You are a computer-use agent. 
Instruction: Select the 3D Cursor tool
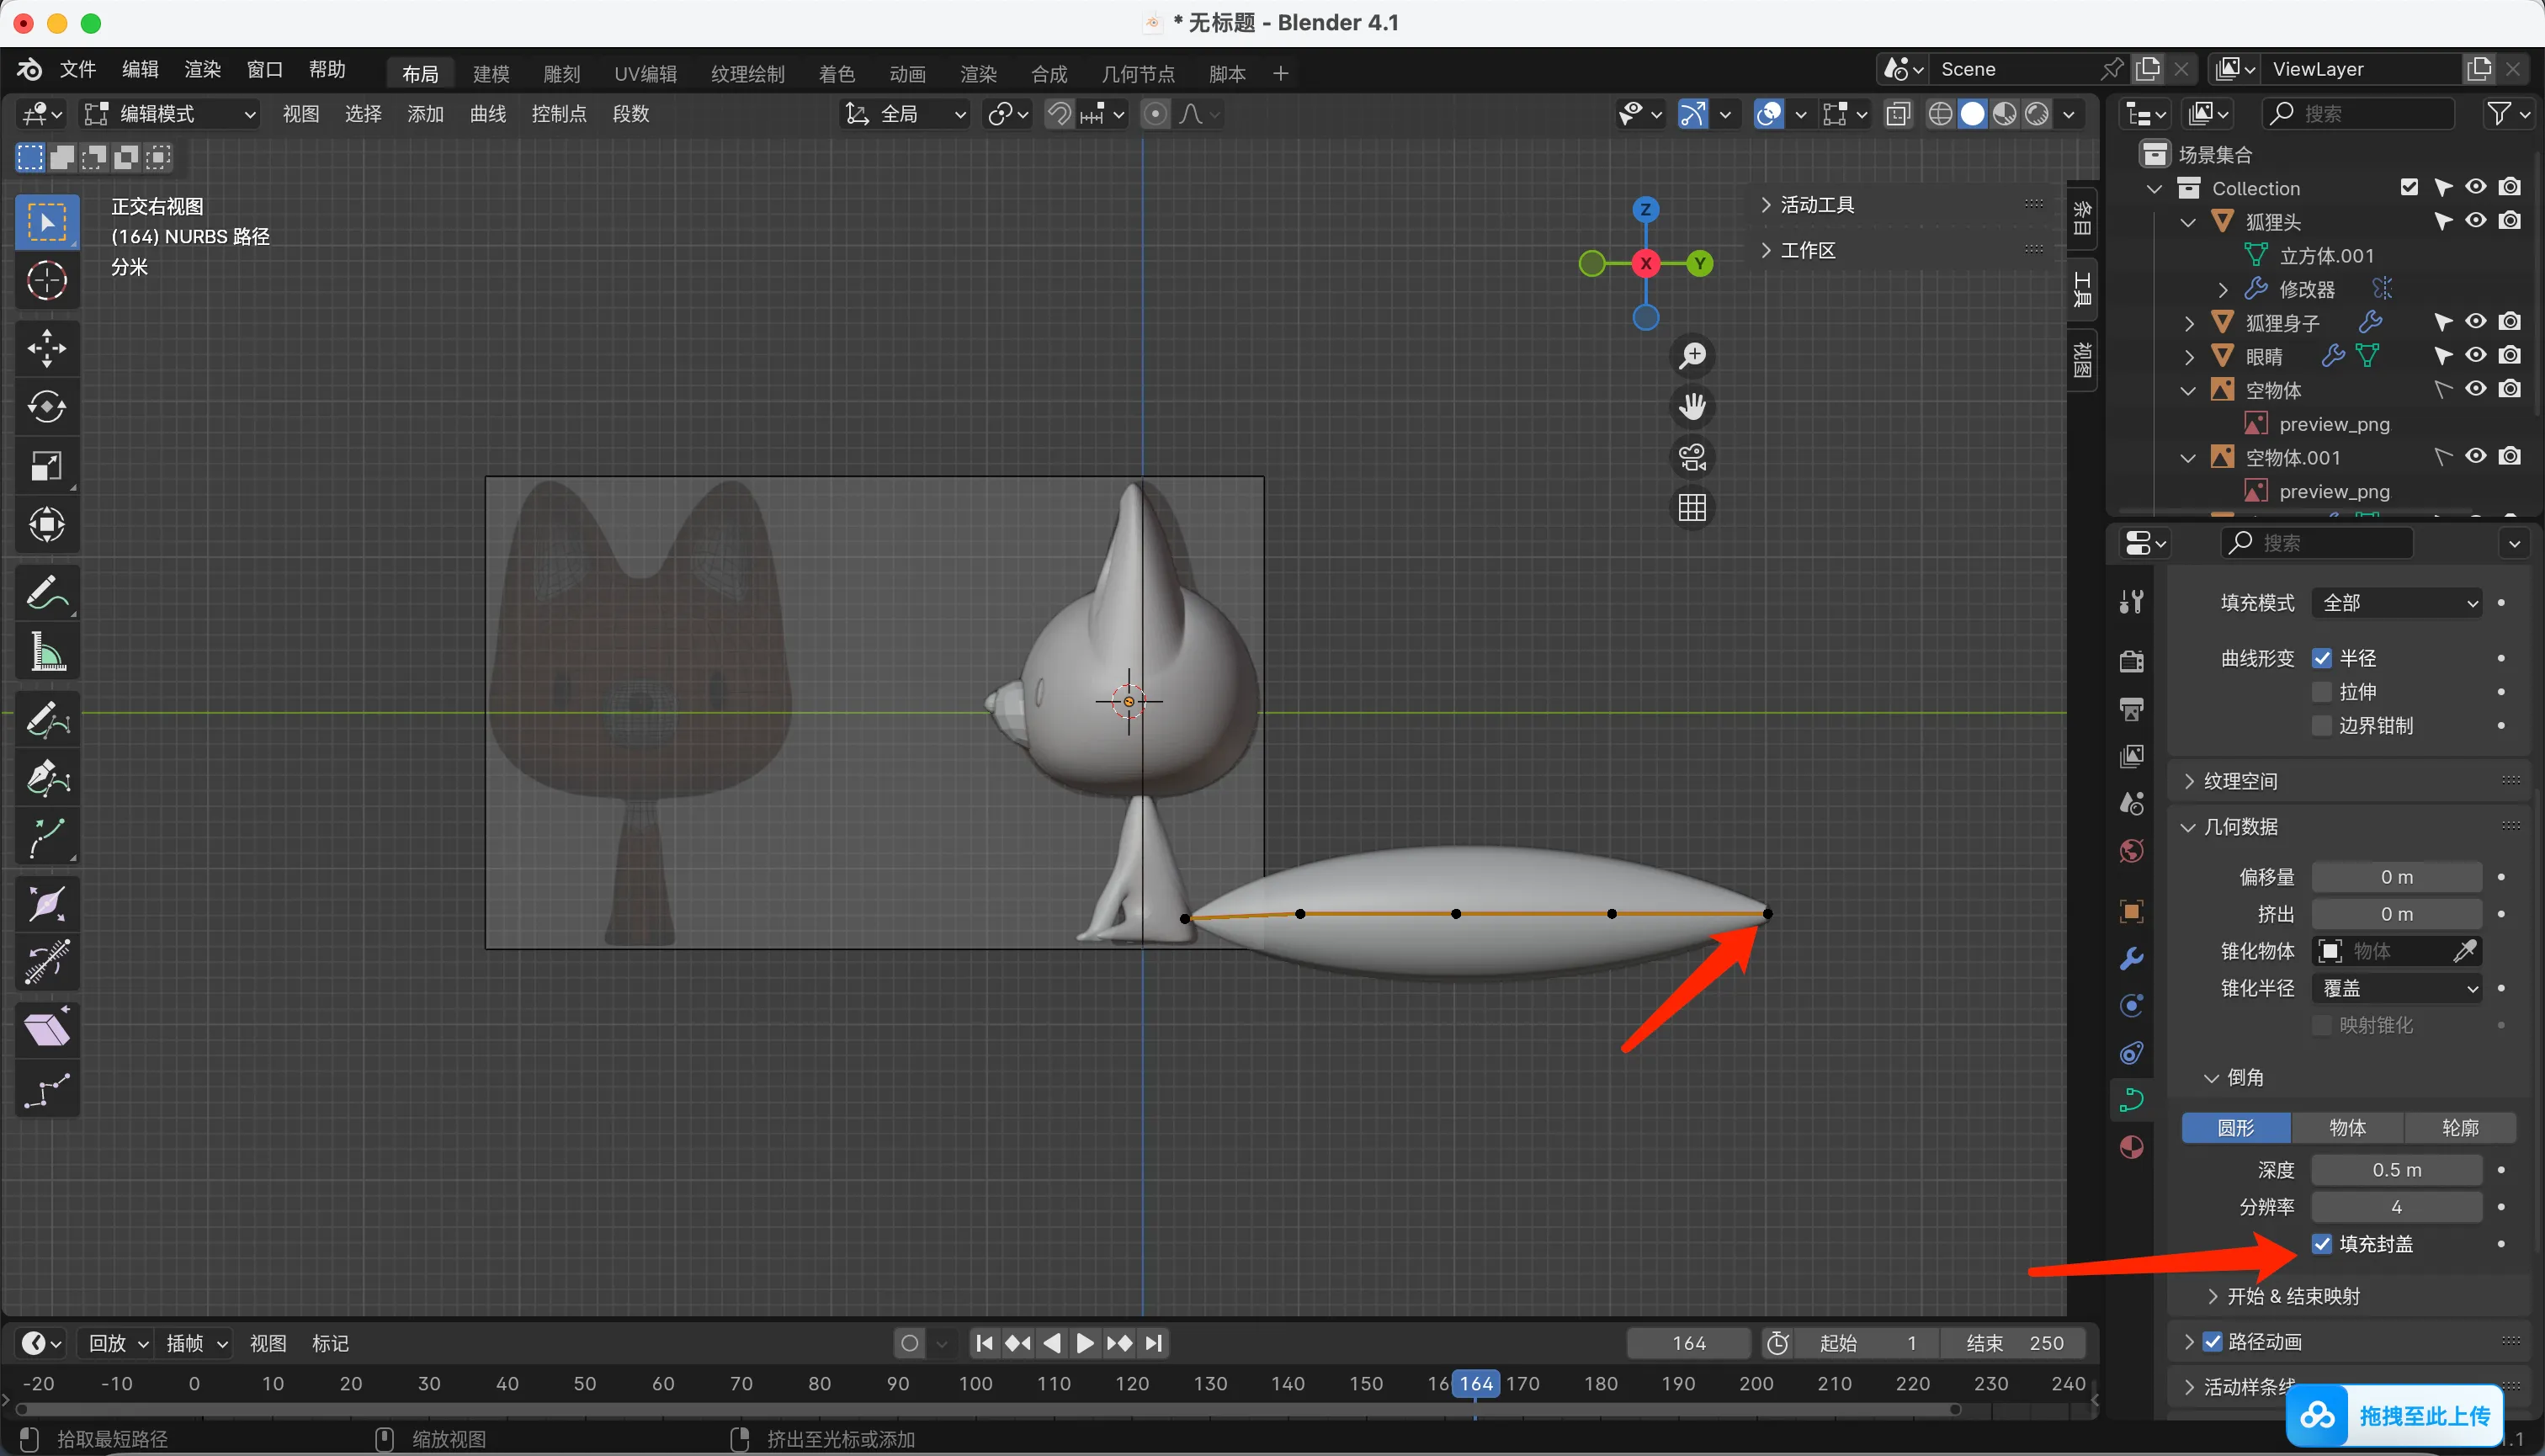click(x=46, y=281)
